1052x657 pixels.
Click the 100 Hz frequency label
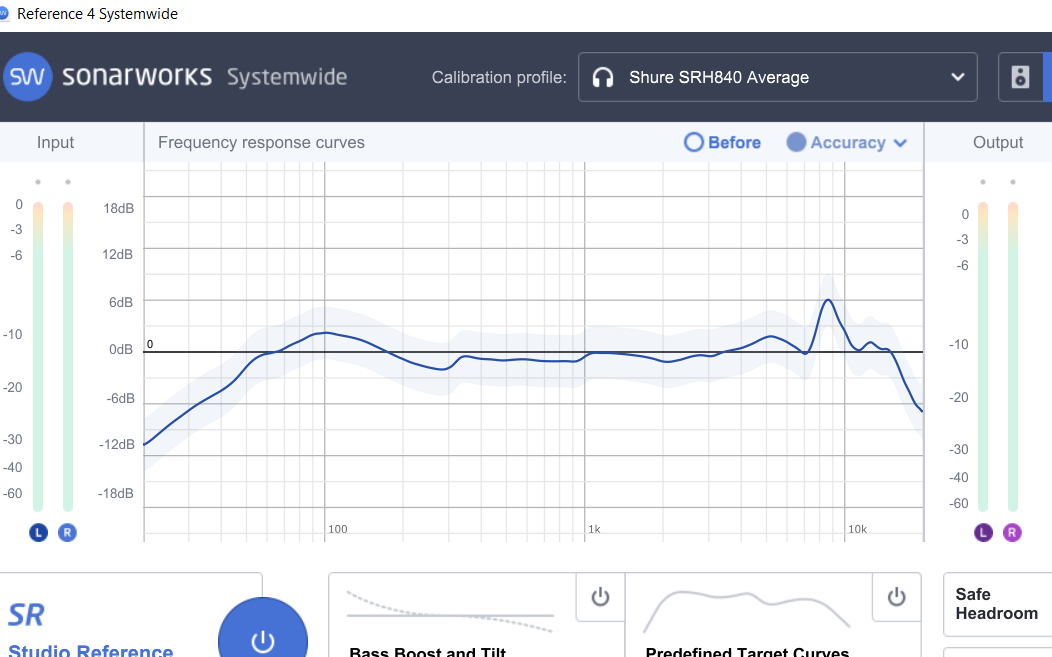[x=337, y=529]
